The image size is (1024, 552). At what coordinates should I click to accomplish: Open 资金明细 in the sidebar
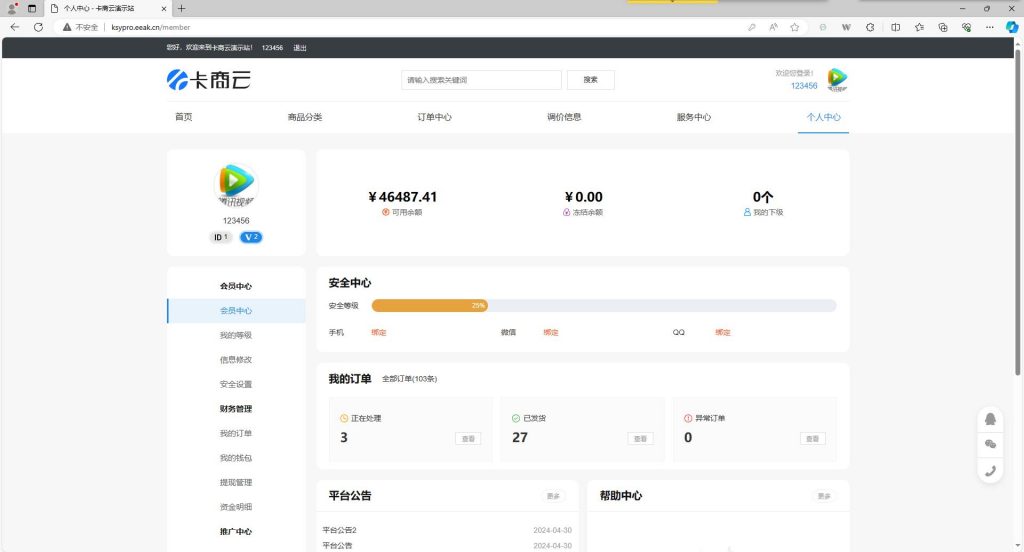pos(236,507)
